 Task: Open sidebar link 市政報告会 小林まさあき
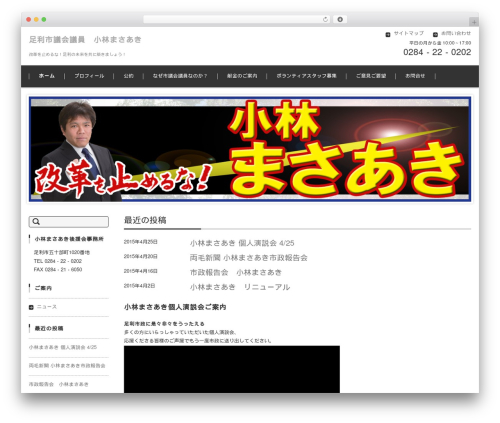(59, 384)
